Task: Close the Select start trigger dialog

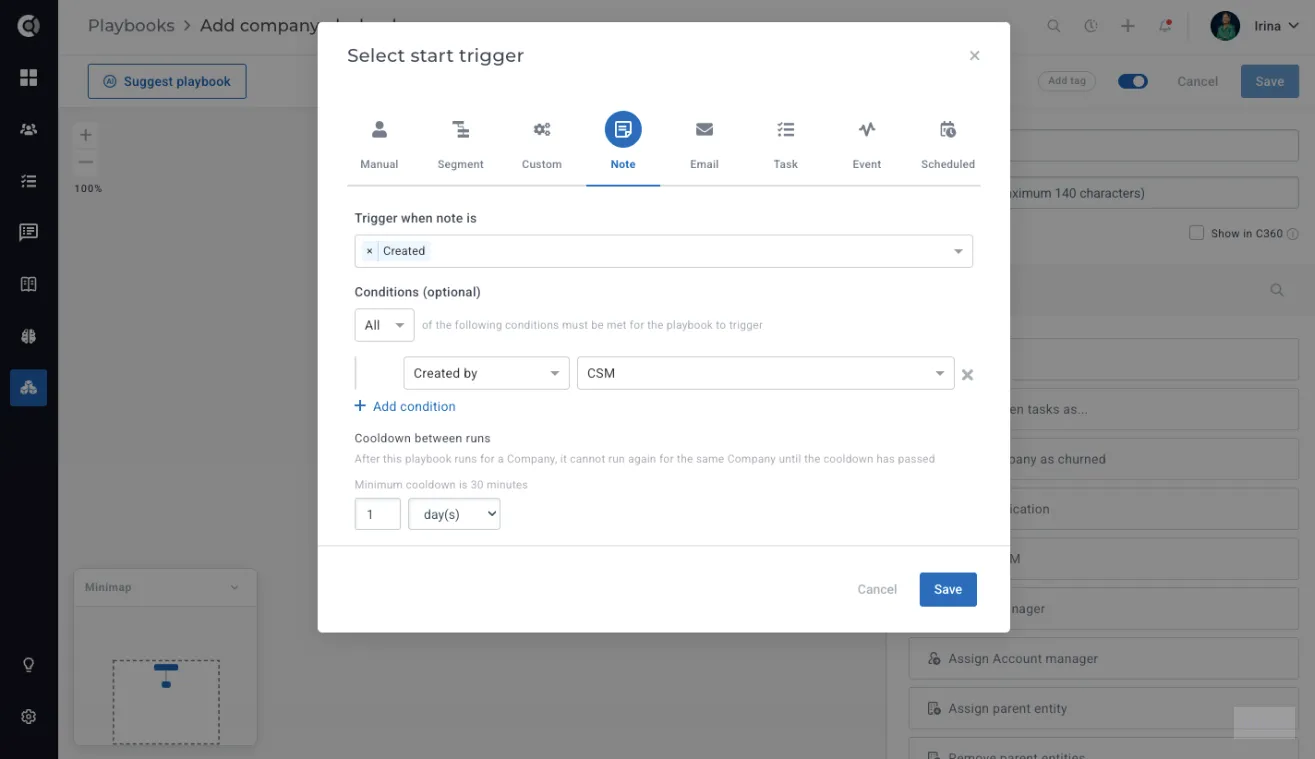Action: 974,56
